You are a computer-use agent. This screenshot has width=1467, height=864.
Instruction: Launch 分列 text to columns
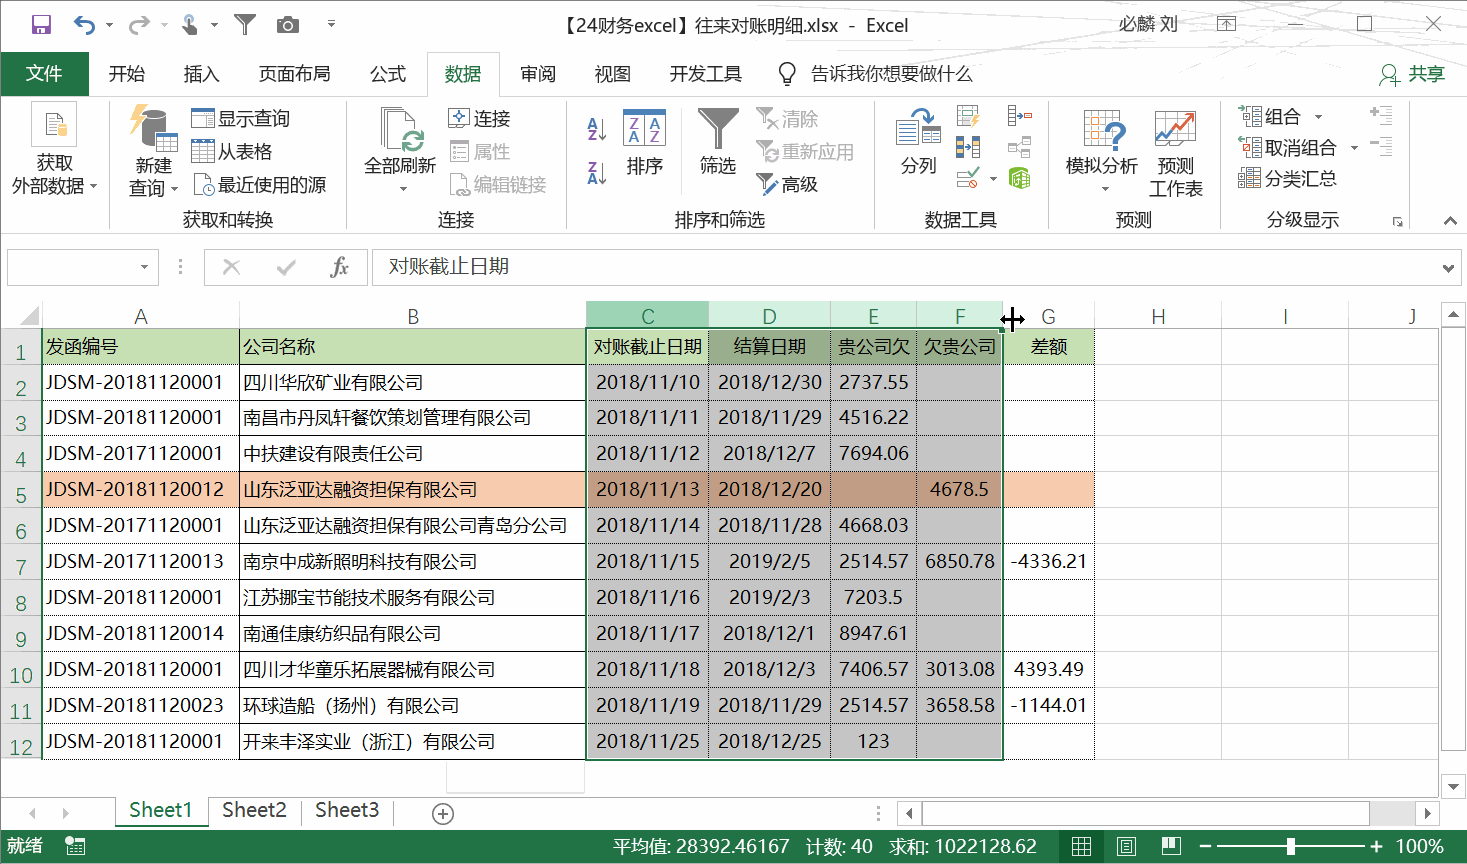[919, 143]
